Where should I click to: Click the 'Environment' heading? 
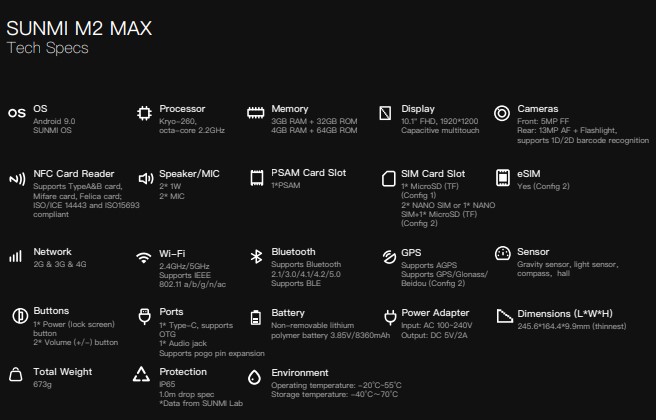300,373
